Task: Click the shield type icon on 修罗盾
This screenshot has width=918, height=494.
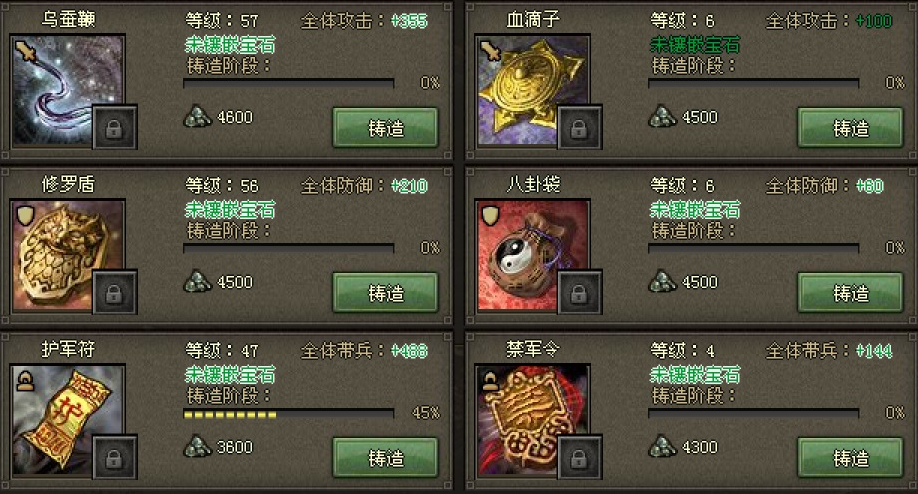Action: (x=25, y=216)
